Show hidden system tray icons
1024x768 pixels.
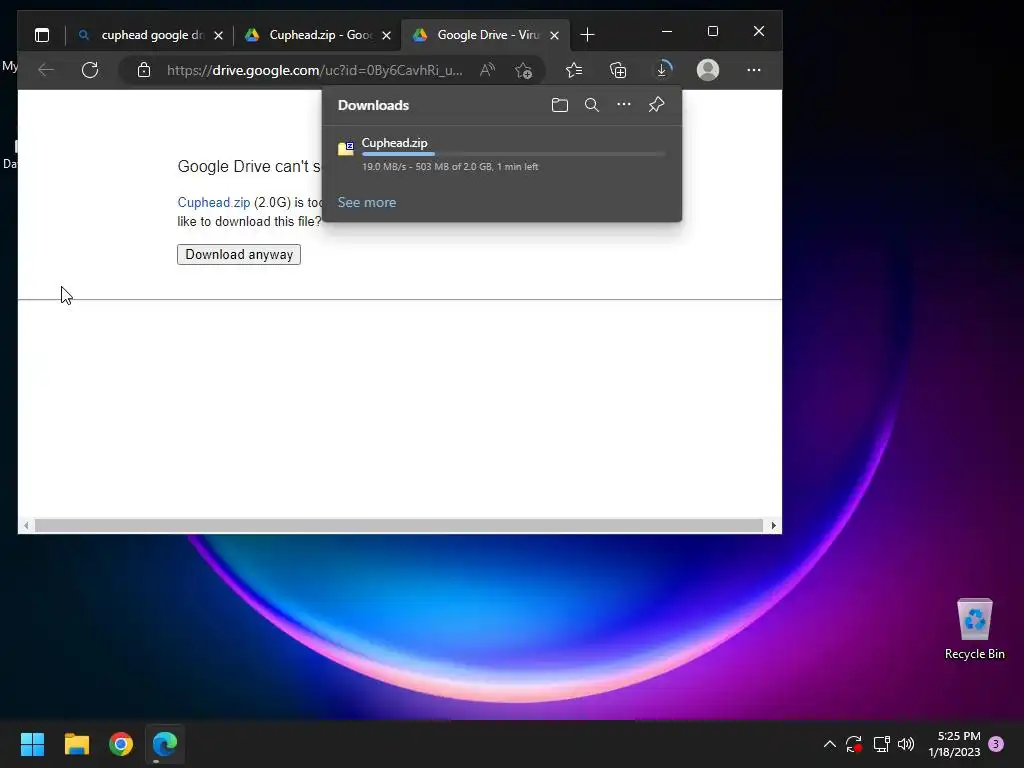(x=829, y=744)
